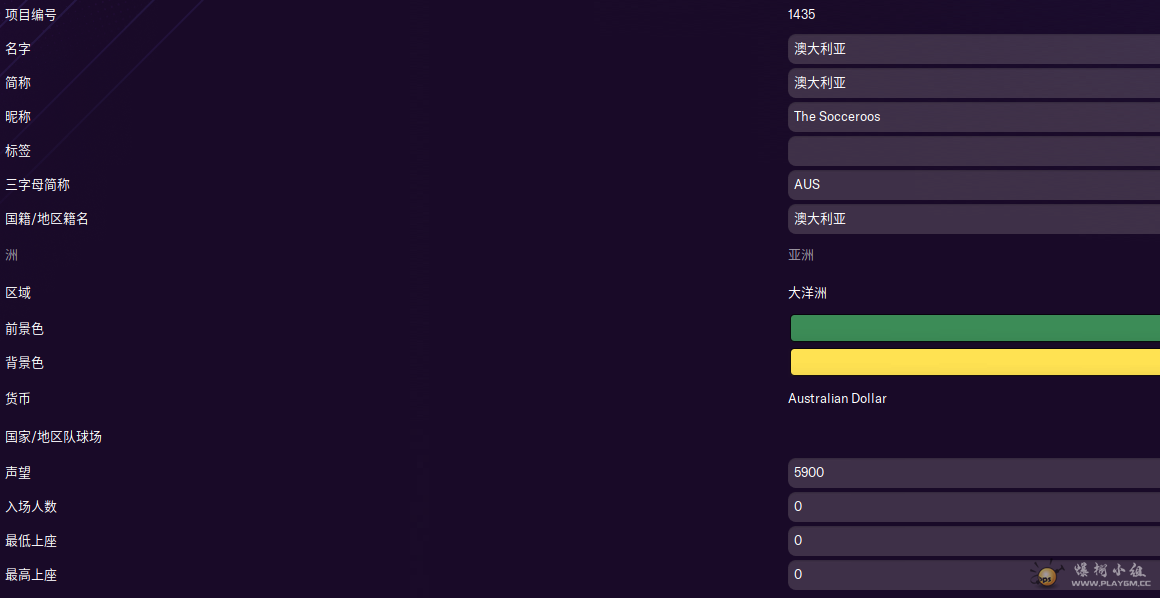This screenshot has height=598, width=1160.
Task: Click the 国家/地区队球场 label
Action: (53, 437)
